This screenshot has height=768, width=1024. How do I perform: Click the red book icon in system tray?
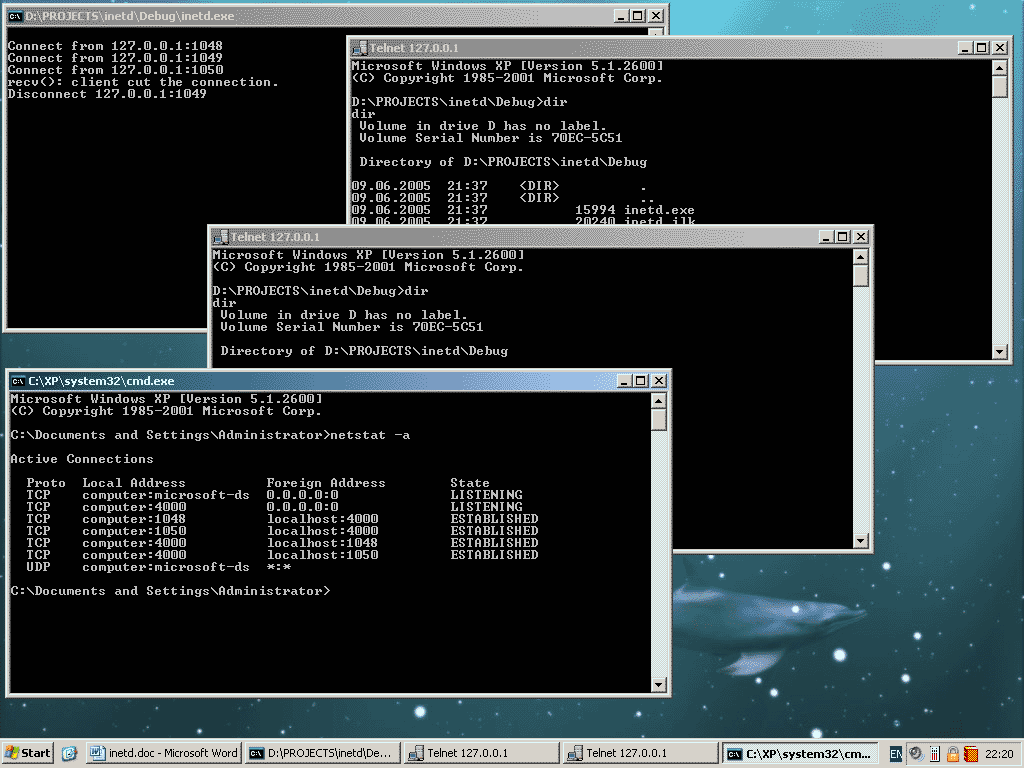point(970,753)
